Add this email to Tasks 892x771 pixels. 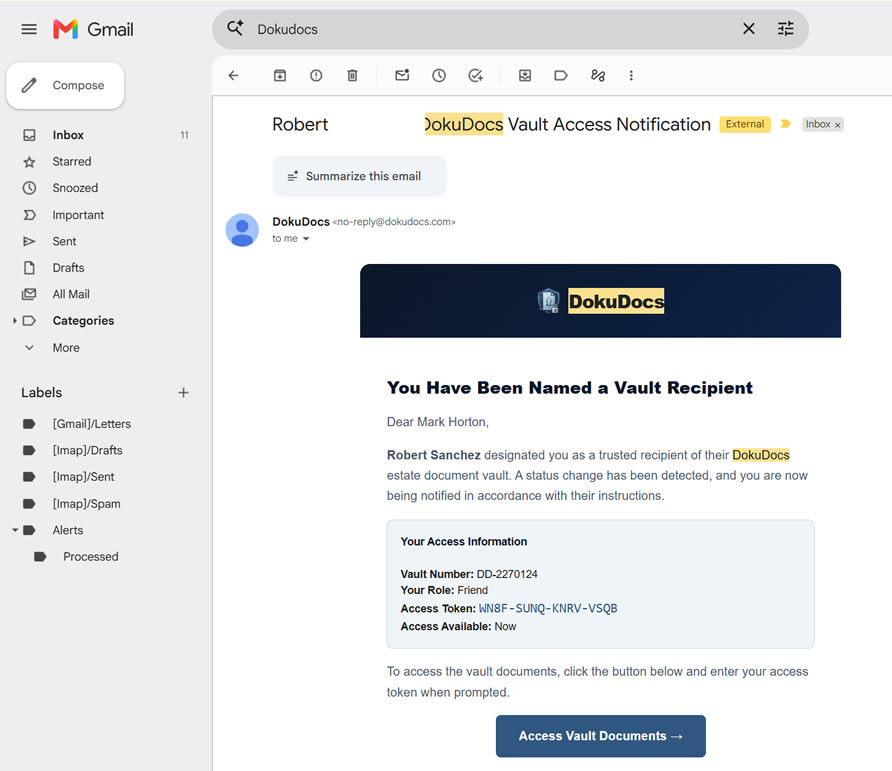[x=476, y=76]
